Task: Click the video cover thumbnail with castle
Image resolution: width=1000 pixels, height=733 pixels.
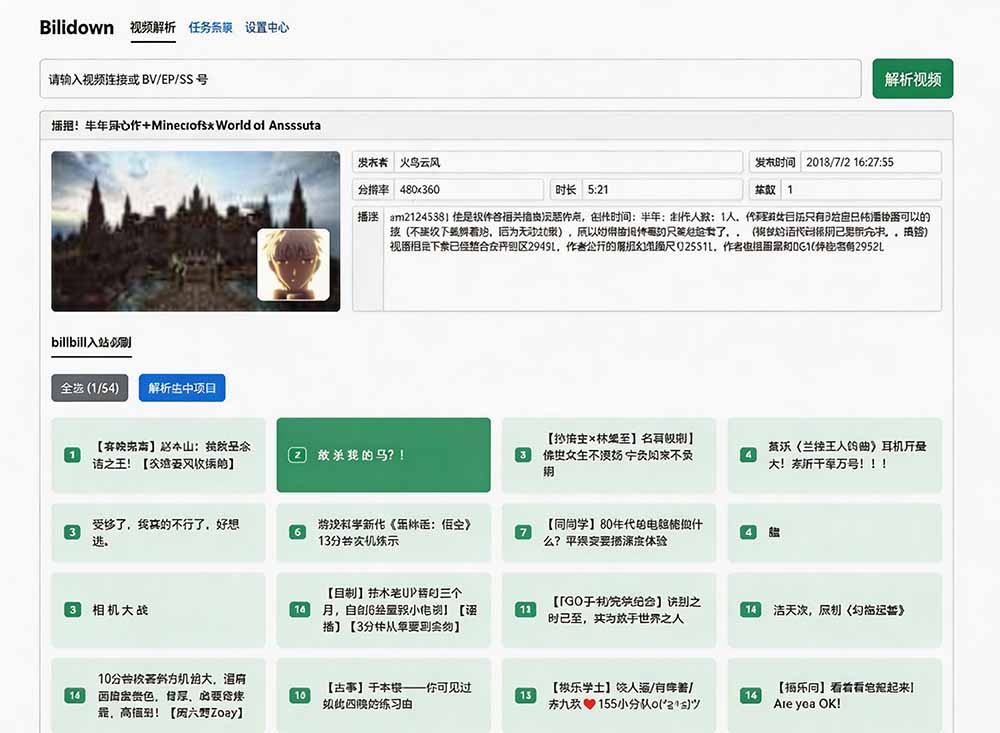Action: [196, 231]
